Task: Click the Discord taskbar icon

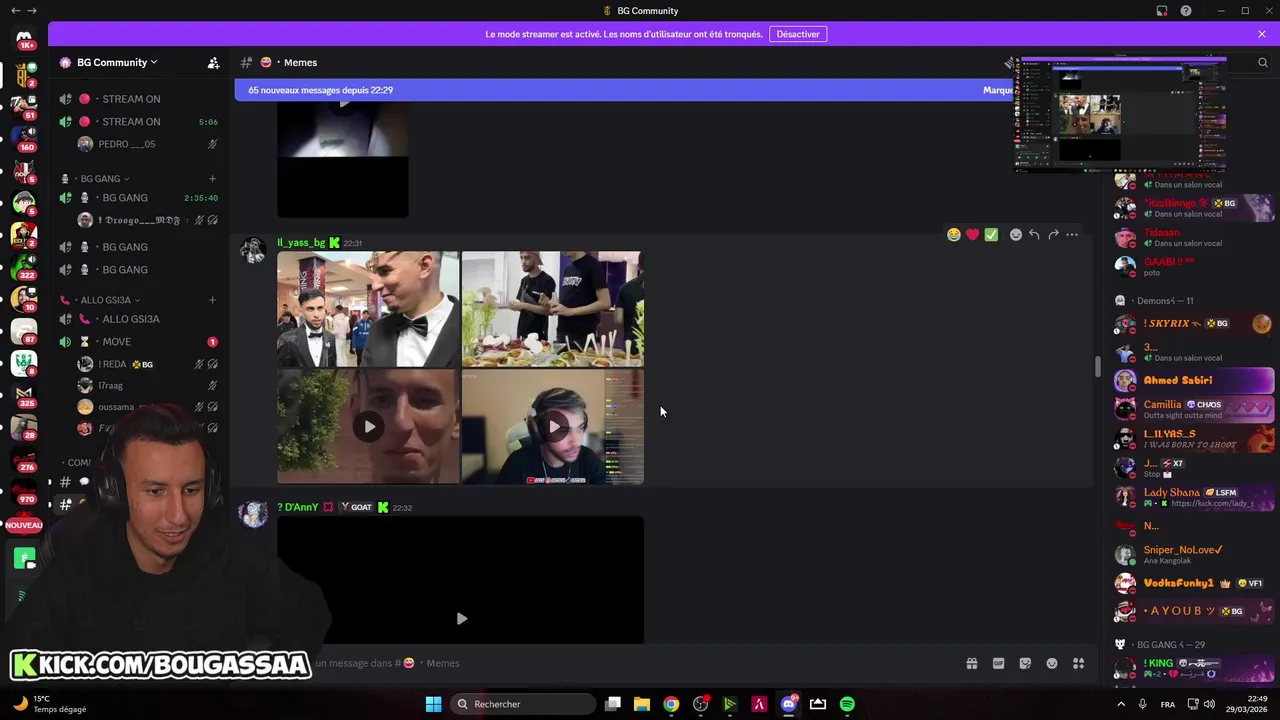Action: [789, 704]
